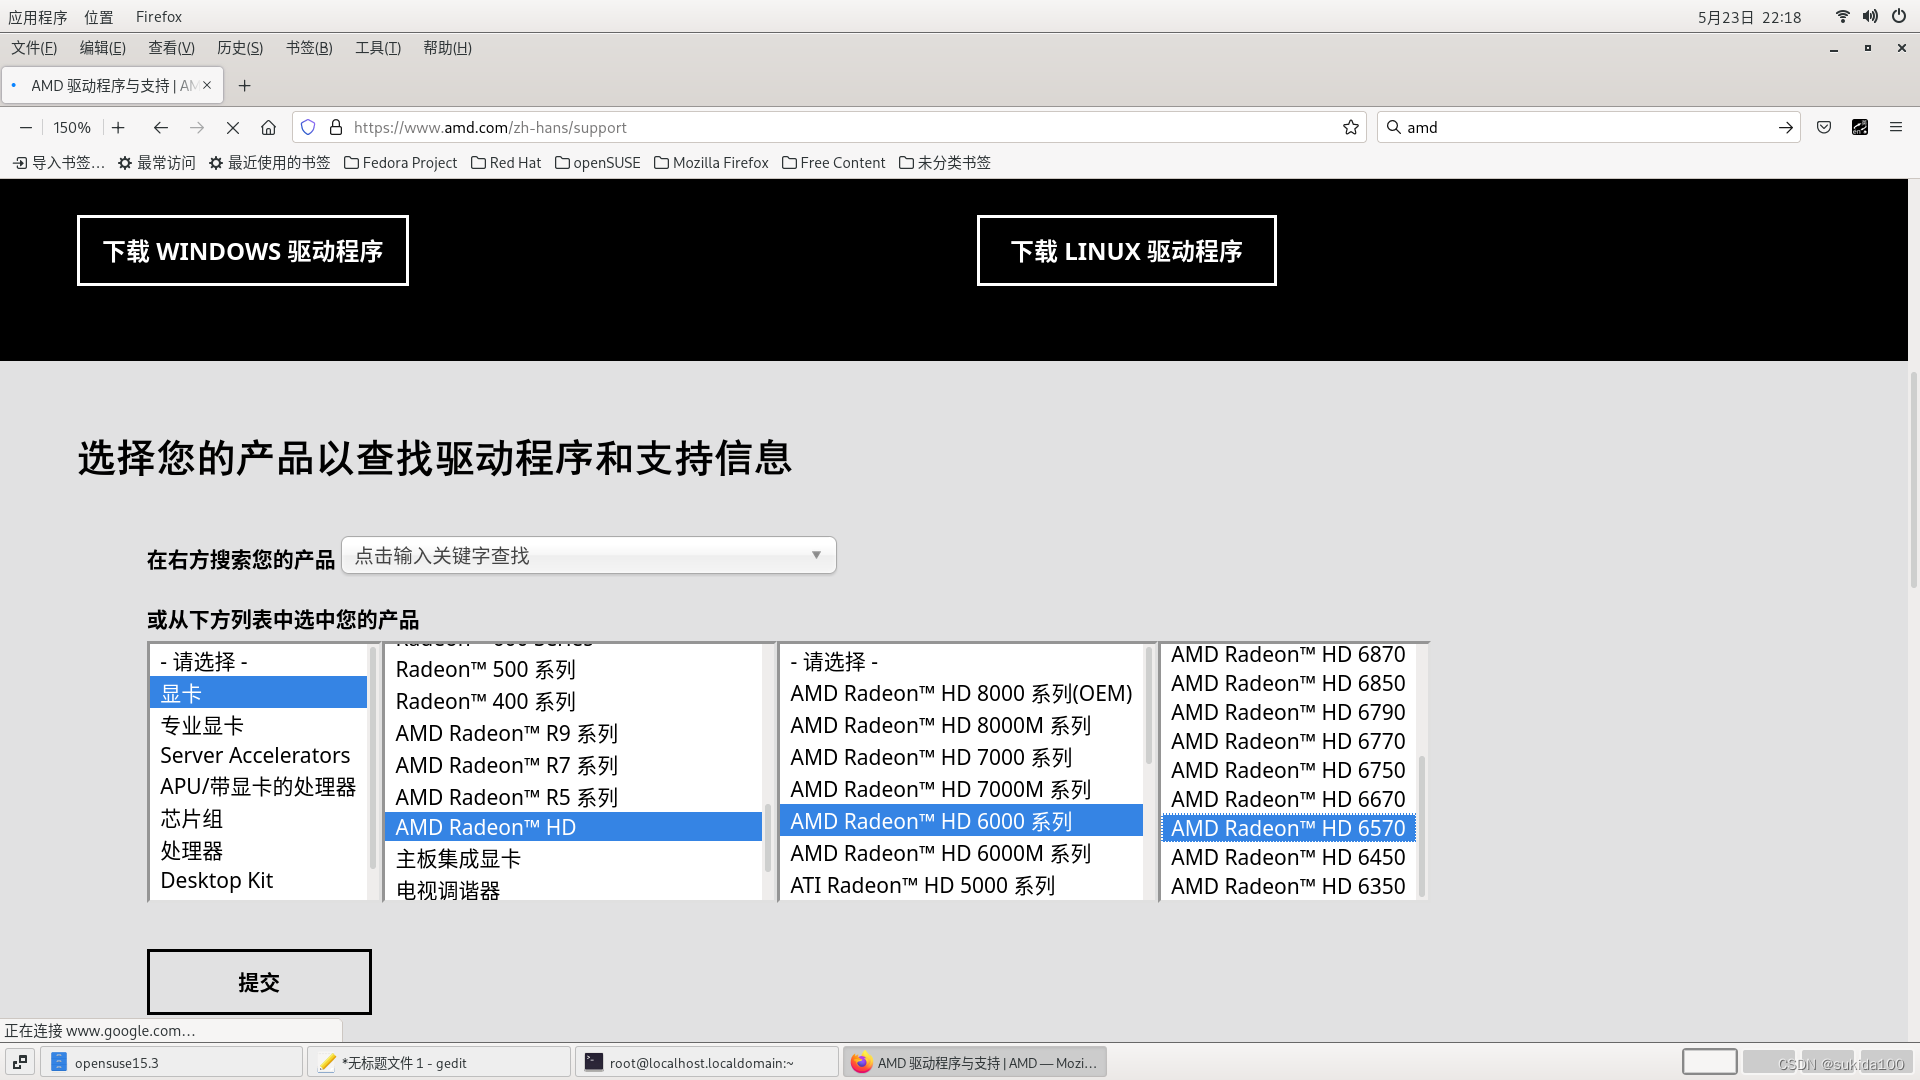Open the 帮助 menu
The height and width of the screenshot is (1080, 1920).
[447, 48]
